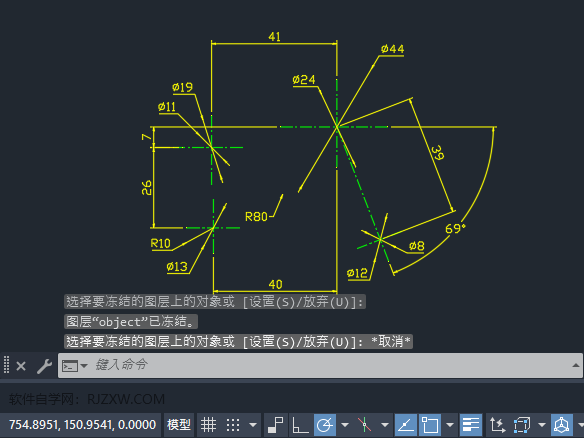Toggle object snap tracking
584x438 pixels.
405,425
